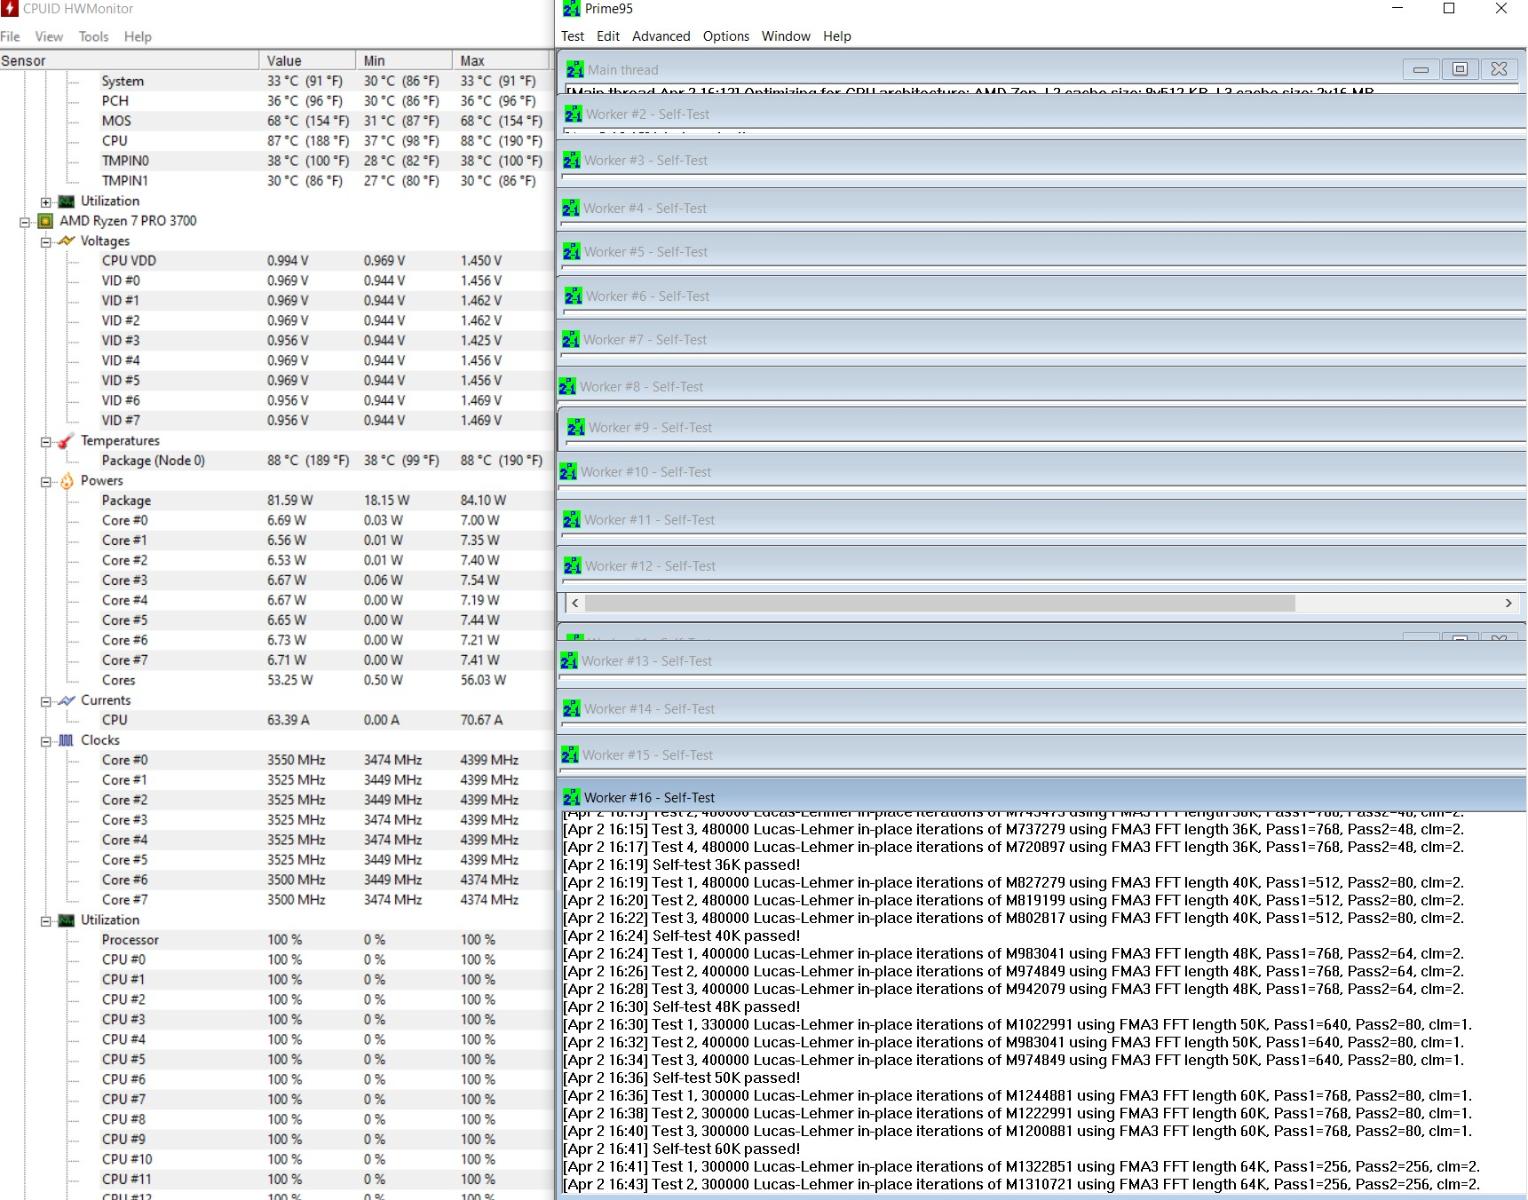Open the Help menu in HWMonitor
The image size is (1528, 1200).
tap(138, 36)
